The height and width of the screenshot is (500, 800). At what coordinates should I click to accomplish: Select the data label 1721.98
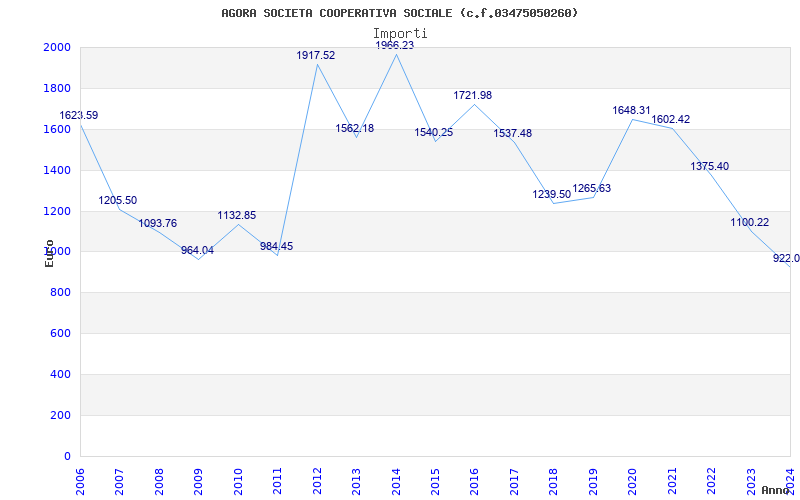tap(473, 95)
